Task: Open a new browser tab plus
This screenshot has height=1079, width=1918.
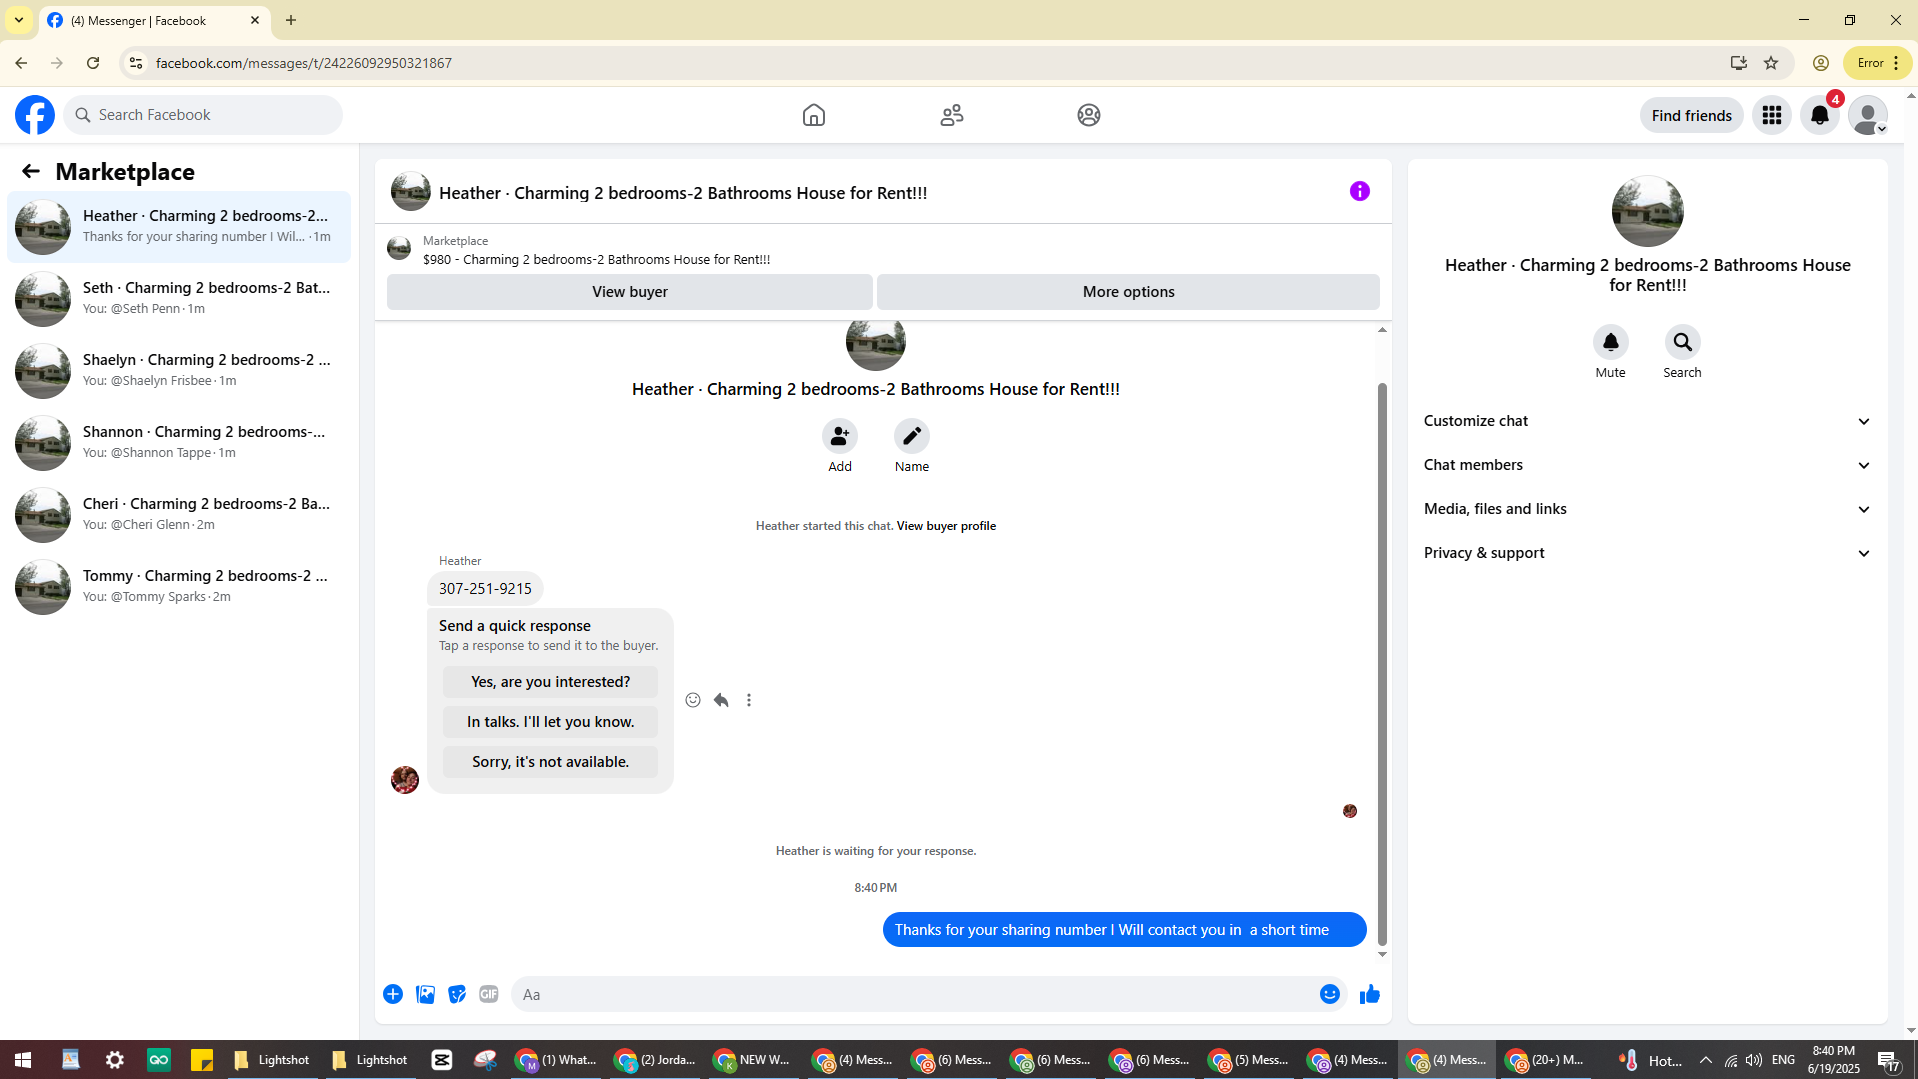Action: 291,20
